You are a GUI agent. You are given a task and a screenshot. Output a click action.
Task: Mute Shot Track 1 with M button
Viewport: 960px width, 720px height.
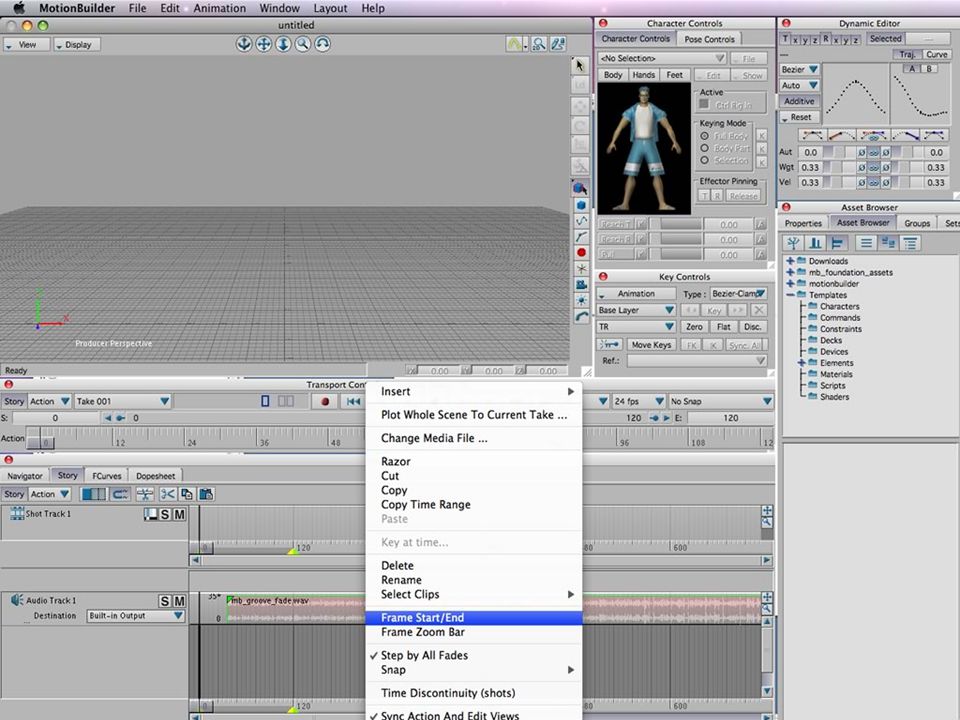(179, 514)
